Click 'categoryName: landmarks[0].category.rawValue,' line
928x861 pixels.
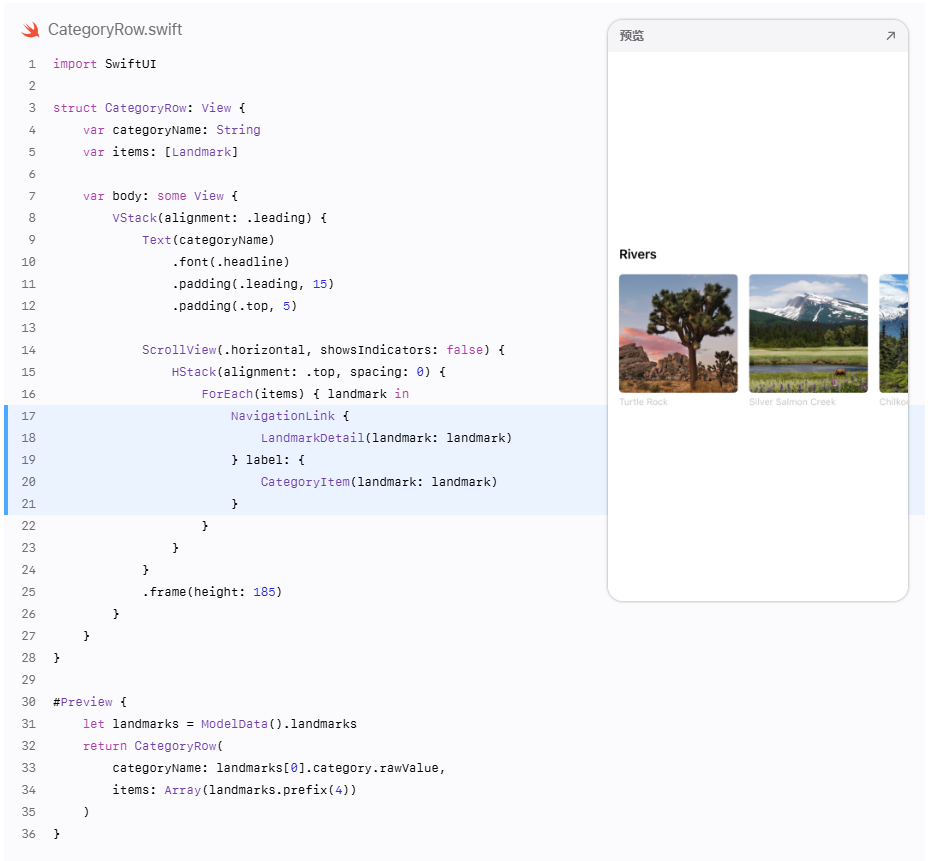(x=279, y=768)
